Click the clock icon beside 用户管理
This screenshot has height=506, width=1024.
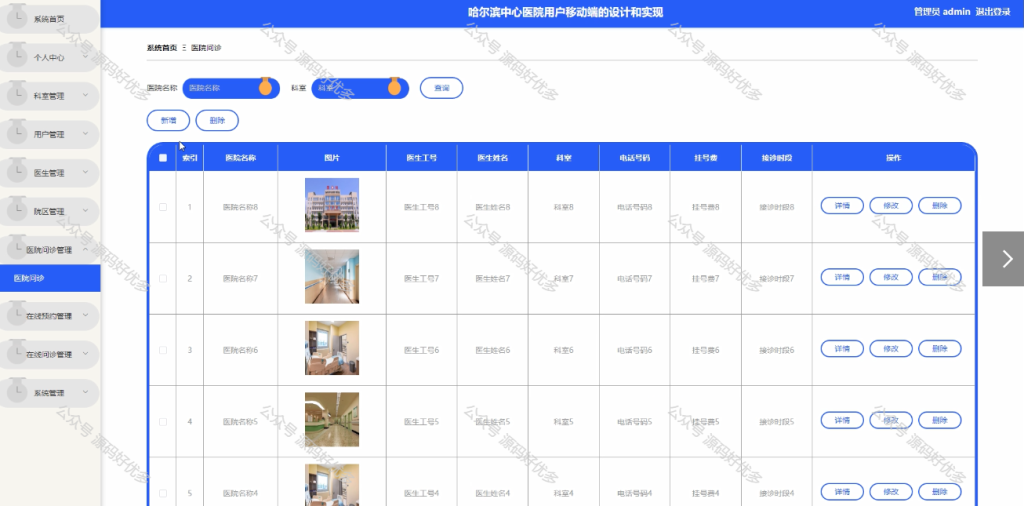point(16,133)
